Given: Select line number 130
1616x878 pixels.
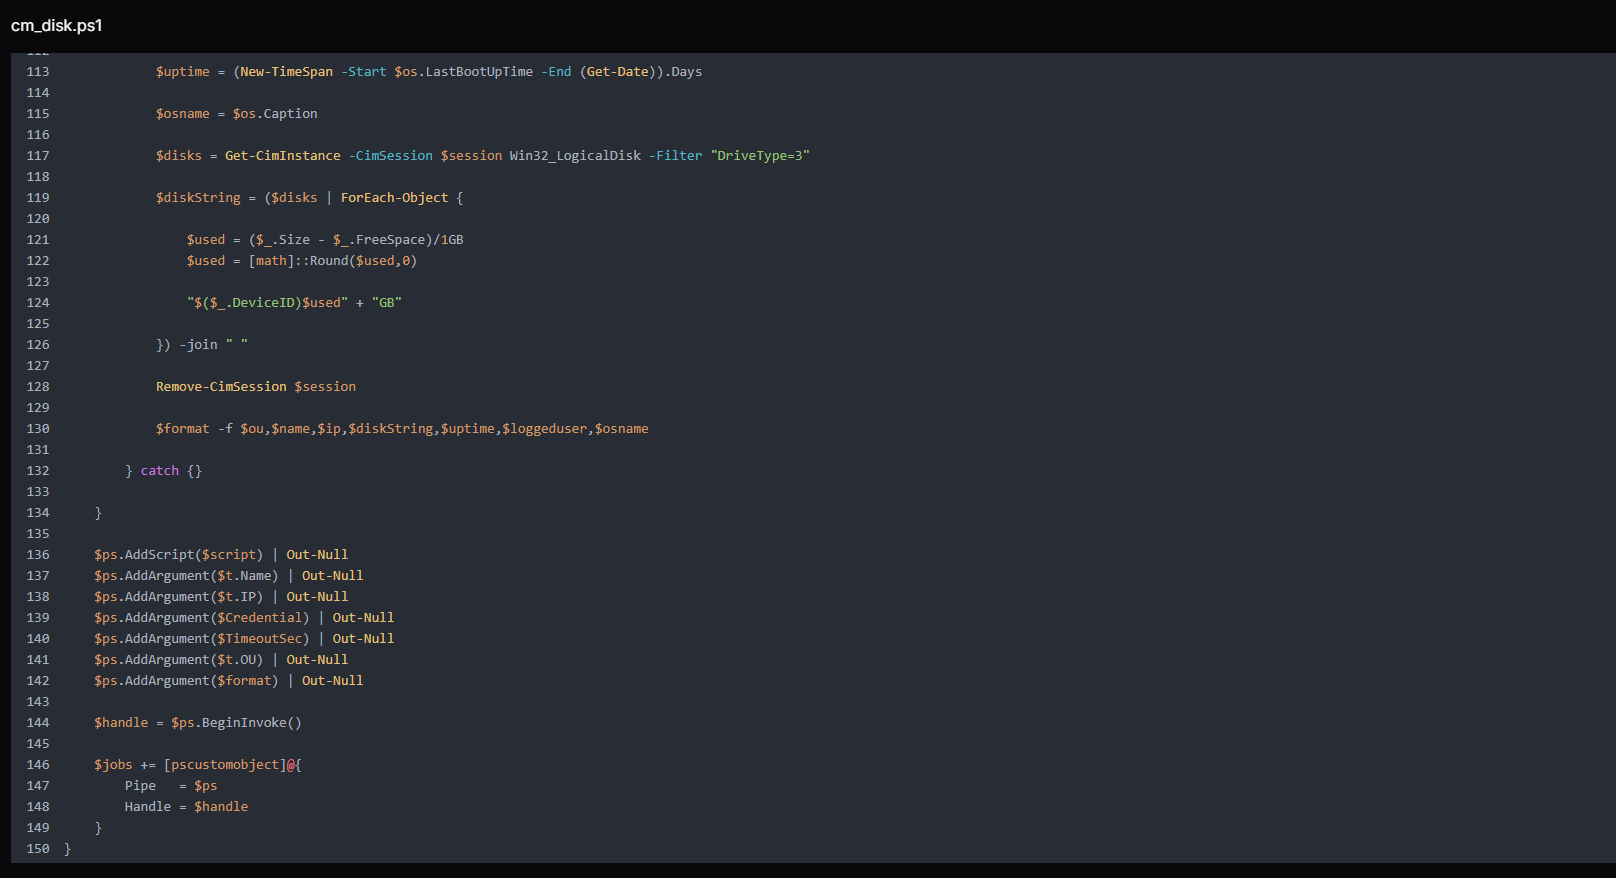Looking at the screenshot, I should click(x=38, y=429).
